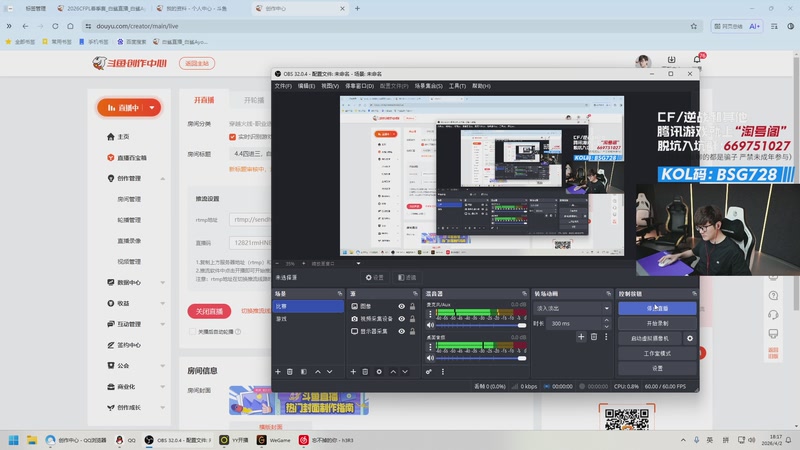Screen dimensions: 800x450
Task: Add a new source with the Sources plus icon
Action: [x=353, y=372]
